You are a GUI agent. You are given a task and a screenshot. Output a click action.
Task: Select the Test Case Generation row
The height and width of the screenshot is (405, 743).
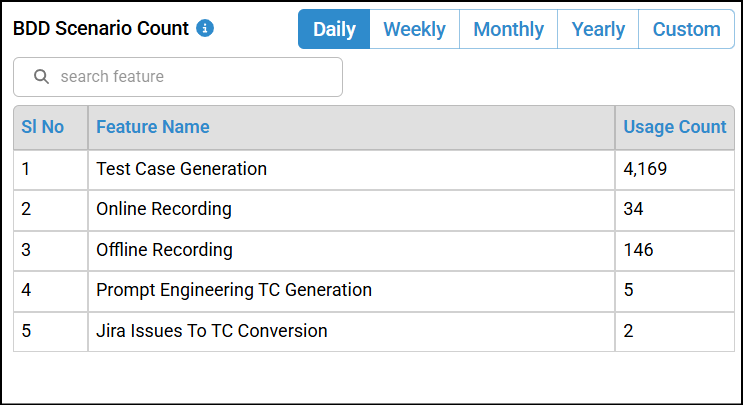point(181,169)
